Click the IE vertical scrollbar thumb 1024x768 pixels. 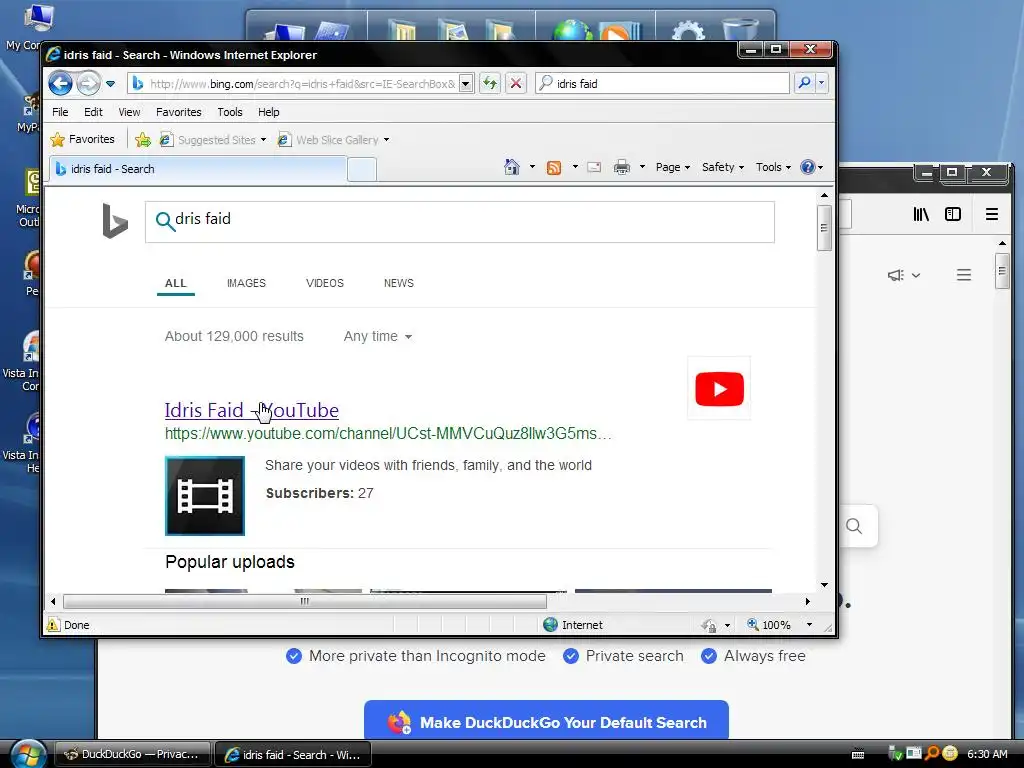point(824,228)
